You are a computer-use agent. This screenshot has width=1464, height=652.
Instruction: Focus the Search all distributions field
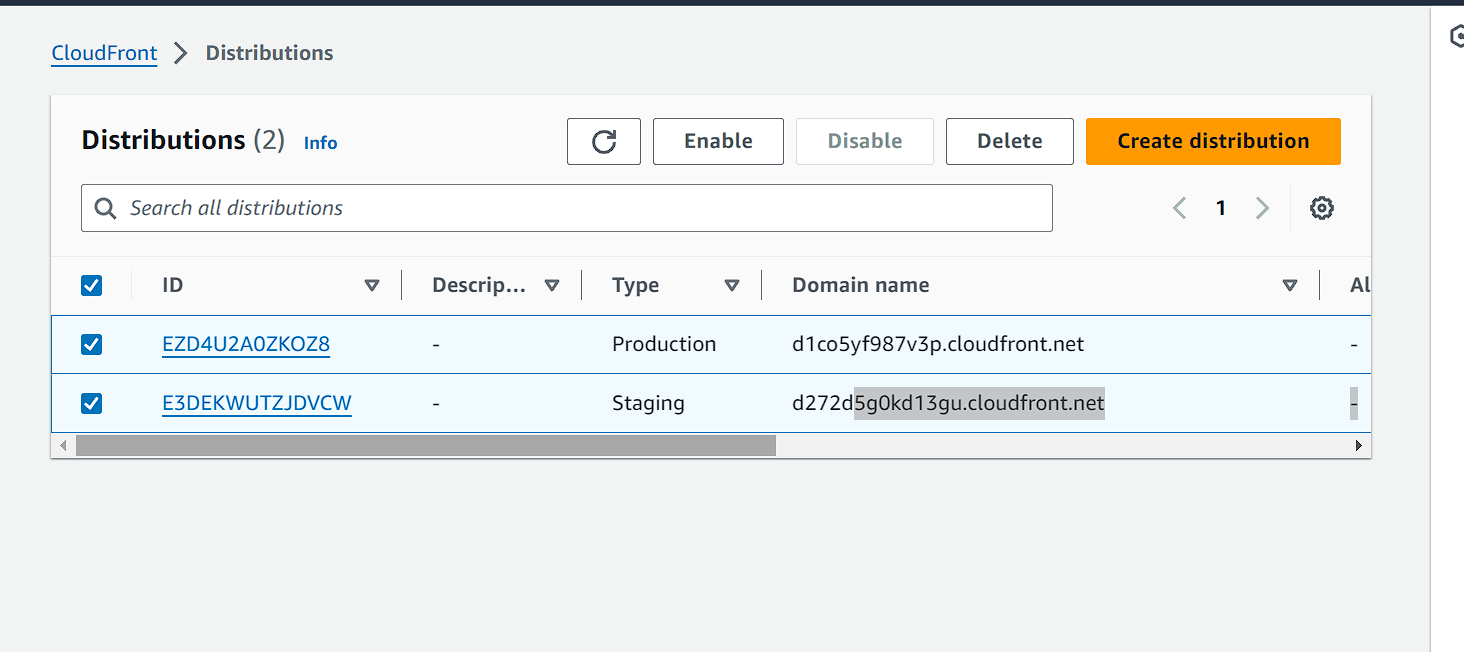click(x=567, y=208)
